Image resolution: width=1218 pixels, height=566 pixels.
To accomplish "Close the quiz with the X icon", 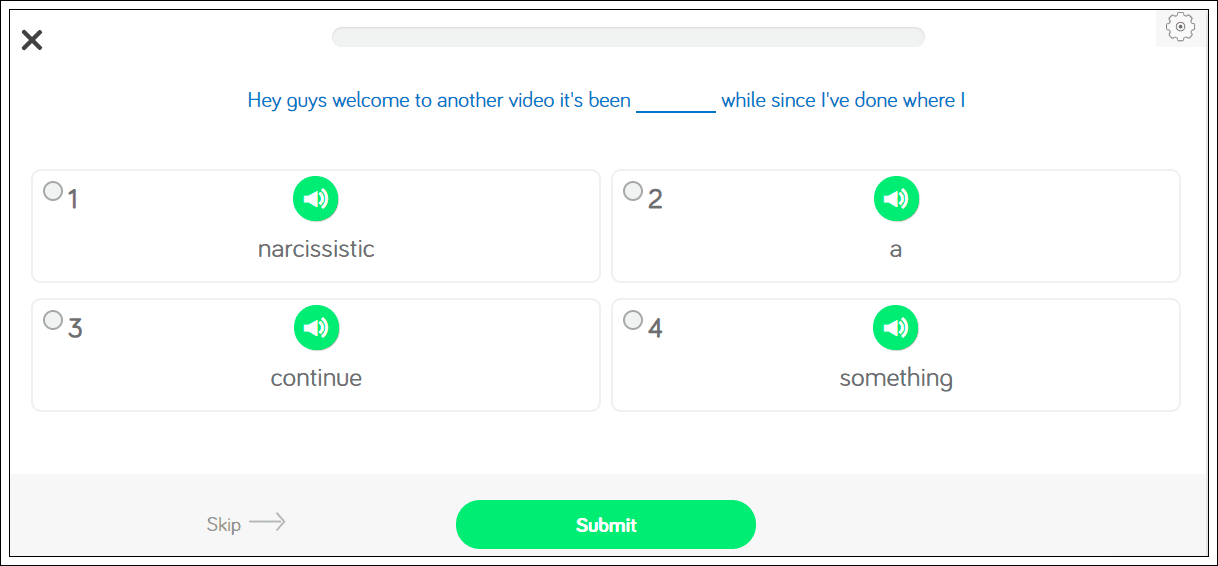I will tap(32, 40).
